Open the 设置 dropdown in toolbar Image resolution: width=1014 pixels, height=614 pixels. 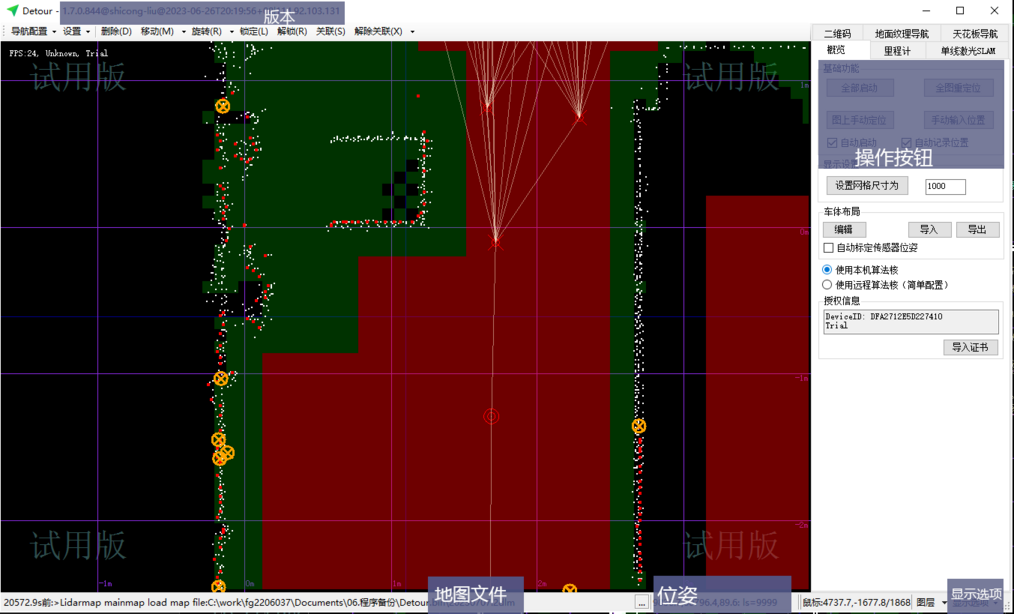(x=76, y=32)
